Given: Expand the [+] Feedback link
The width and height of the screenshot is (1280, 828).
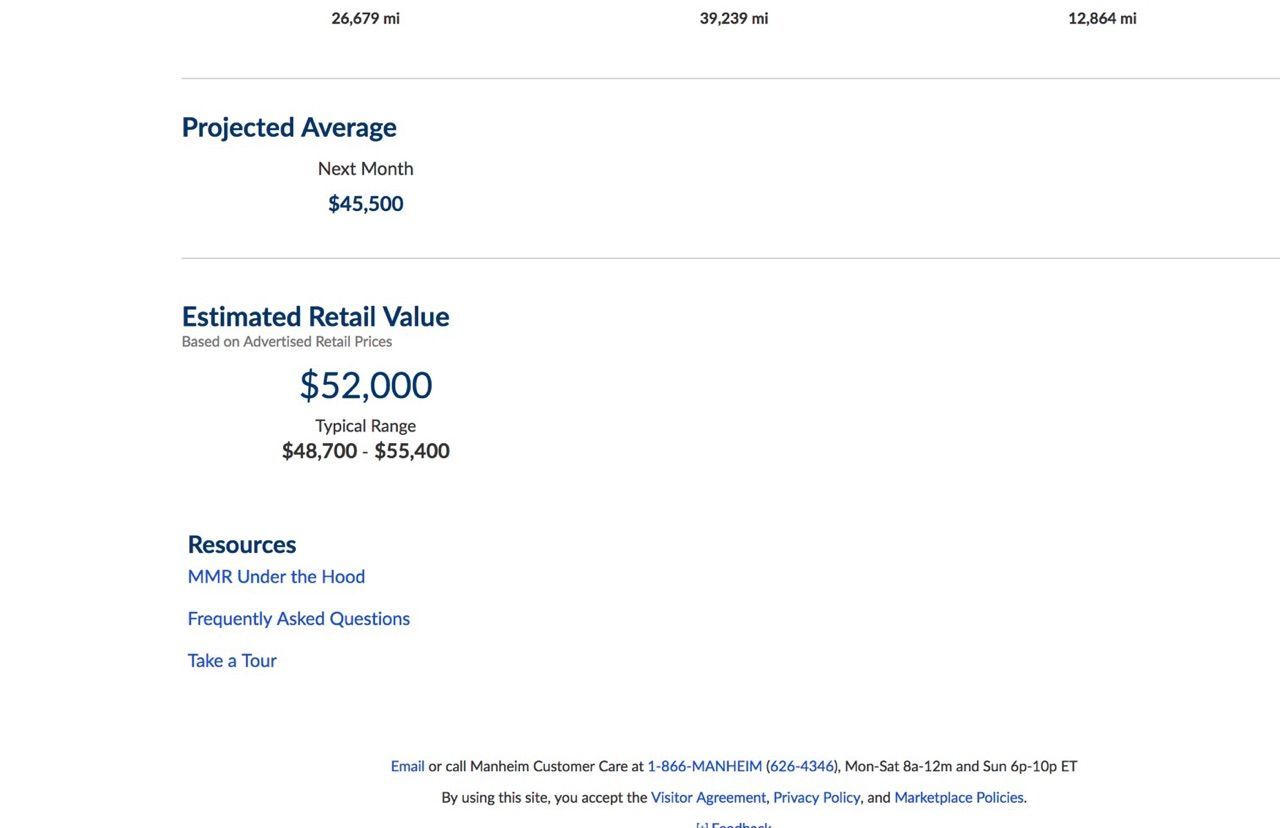Looking at the screenshot, I should [733, 825].
